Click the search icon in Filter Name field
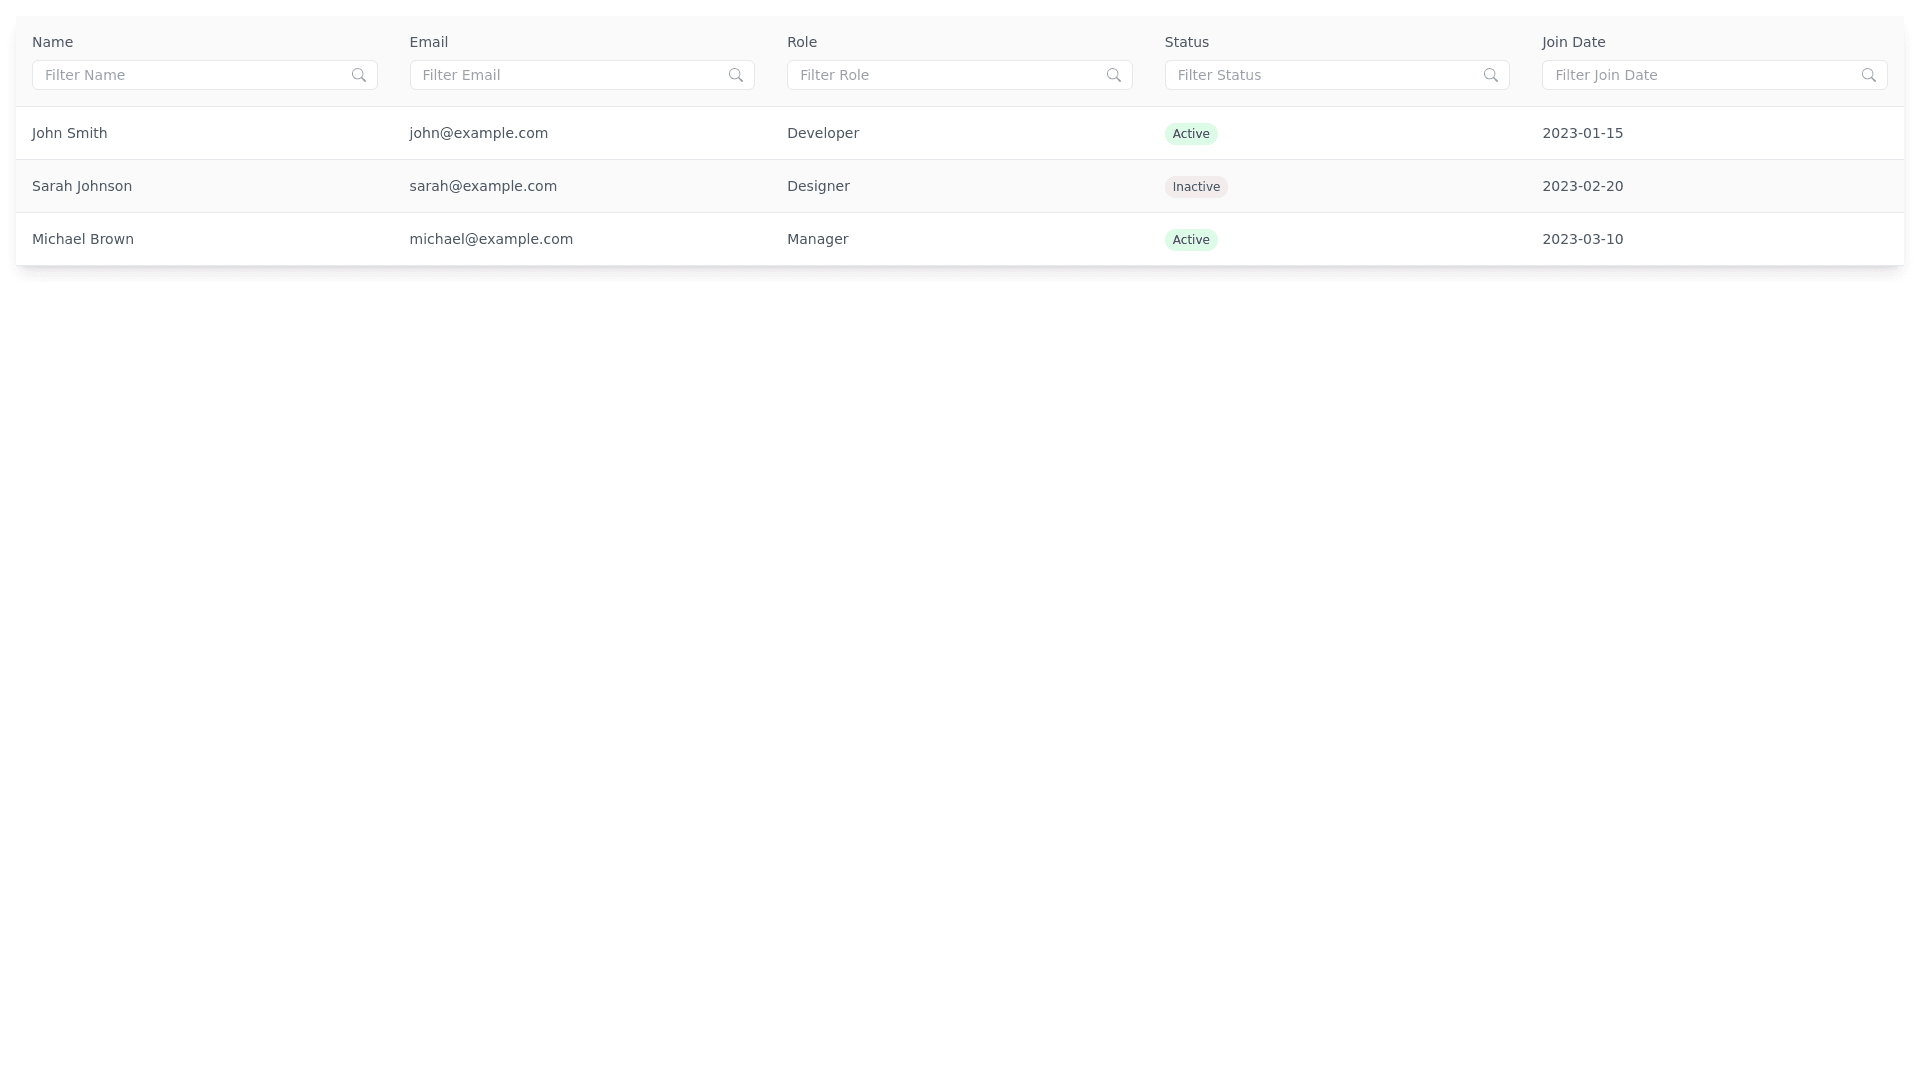This screenshot has width=1920, height=1080. click(359, 75)
